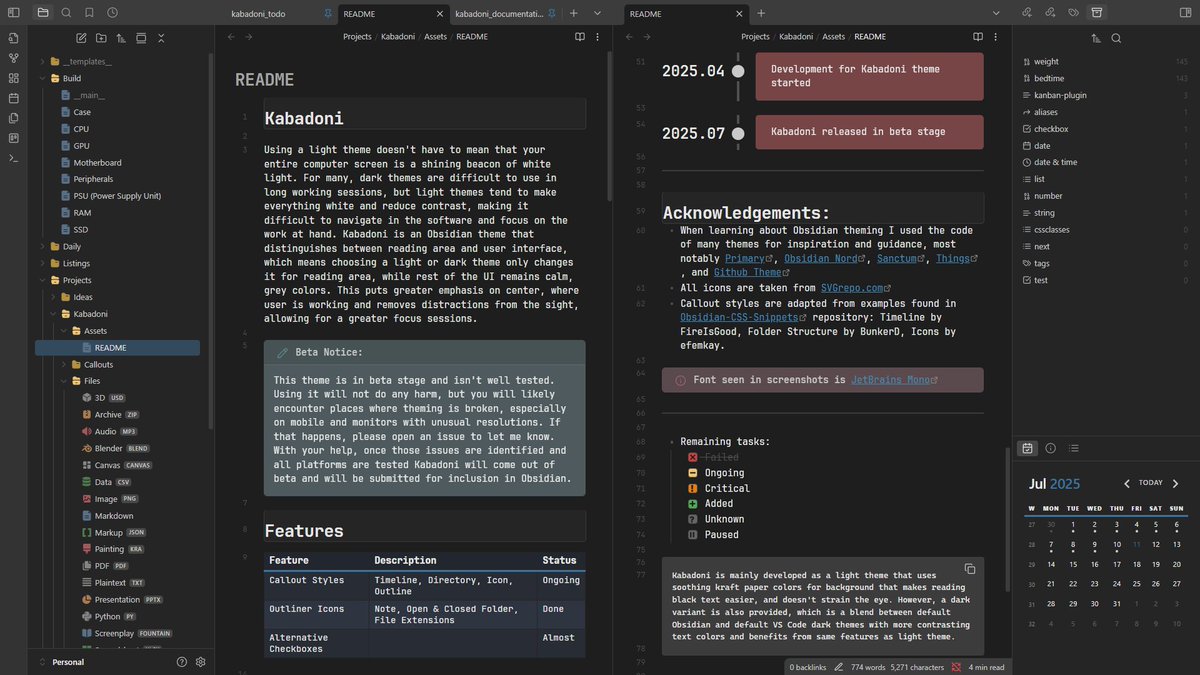Open tab list dropdown in right tab group
Image resolution: width=1200 pixels, height=675 pixels.
coord(997,13)
